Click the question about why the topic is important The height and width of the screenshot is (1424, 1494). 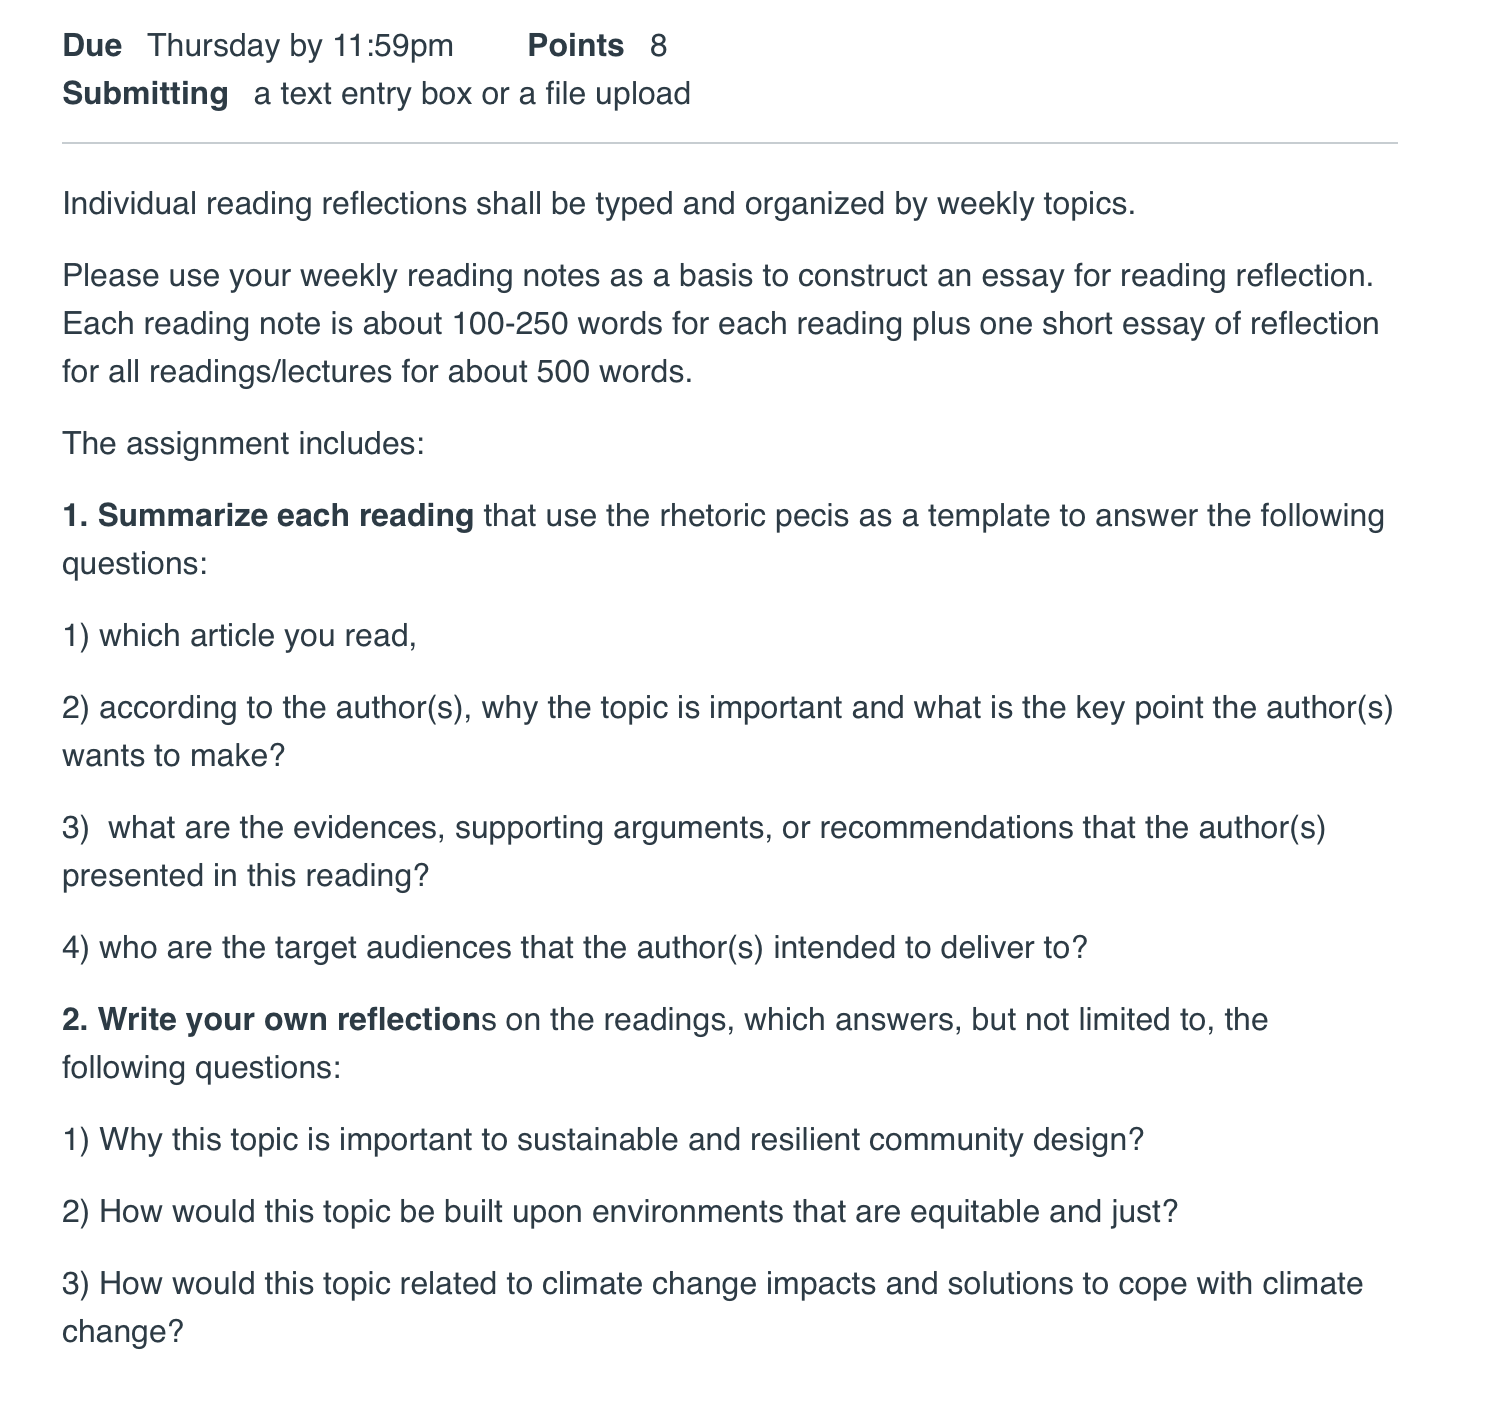tap(728, 732)
